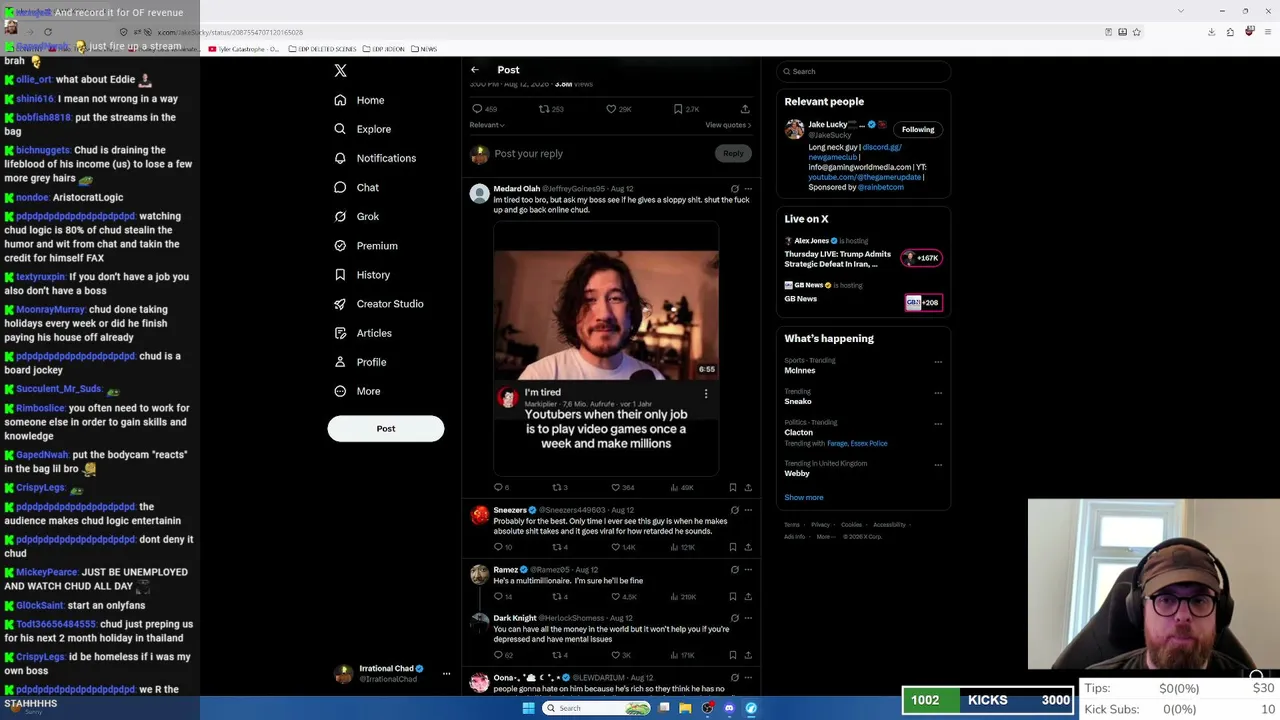The height and width of the screenshot is (720, 1280).
Task: Open the youtube.com/@thegamerupdate link
Action: pos(864,177)
